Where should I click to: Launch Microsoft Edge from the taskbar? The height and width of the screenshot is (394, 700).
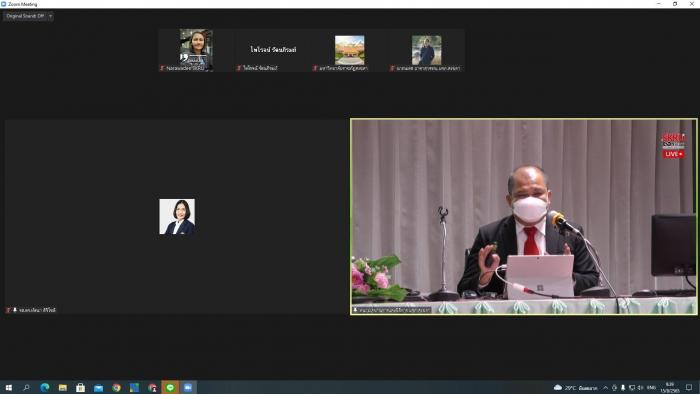coord(45,387)
